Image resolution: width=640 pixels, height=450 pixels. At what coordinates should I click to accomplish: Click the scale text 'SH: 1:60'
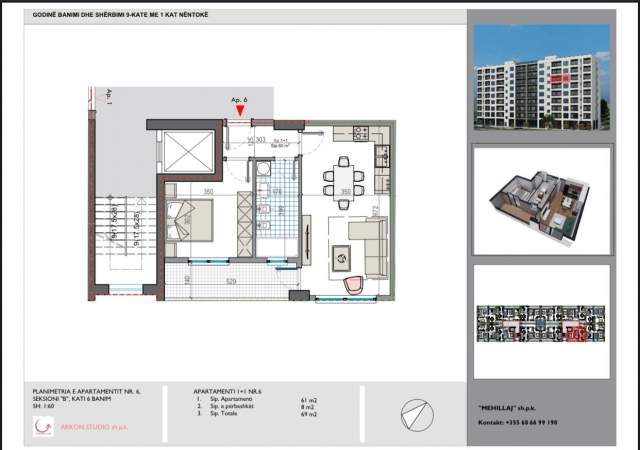coord(43,406)
